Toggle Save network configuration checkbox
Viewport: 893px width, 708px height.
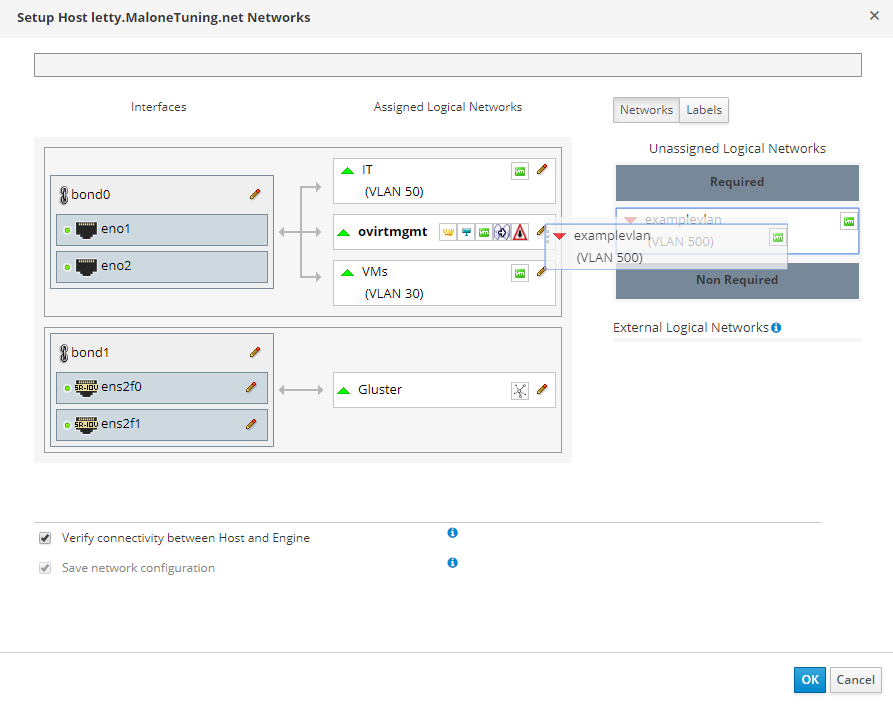[44, 568]
